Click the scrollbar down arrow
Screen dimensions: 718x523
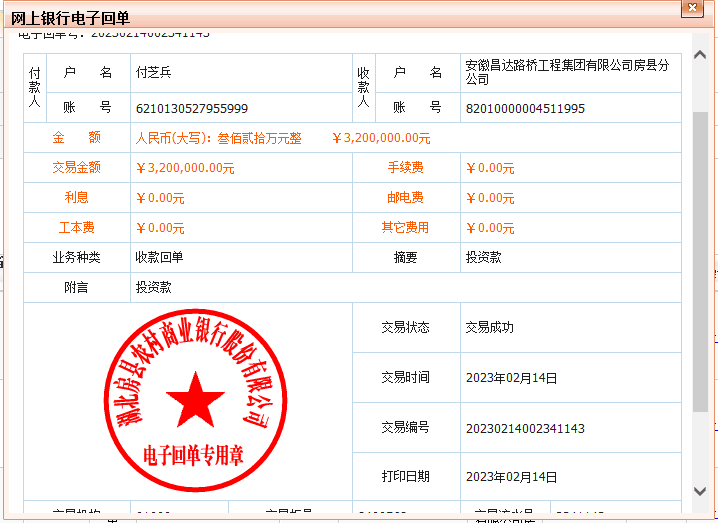coord(700,490)
